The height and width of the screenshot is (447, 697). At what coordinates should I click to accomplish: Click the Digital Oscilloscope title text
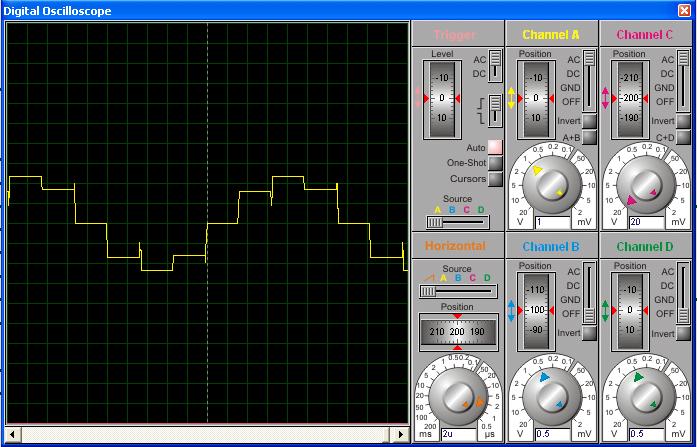coord(57,11)
